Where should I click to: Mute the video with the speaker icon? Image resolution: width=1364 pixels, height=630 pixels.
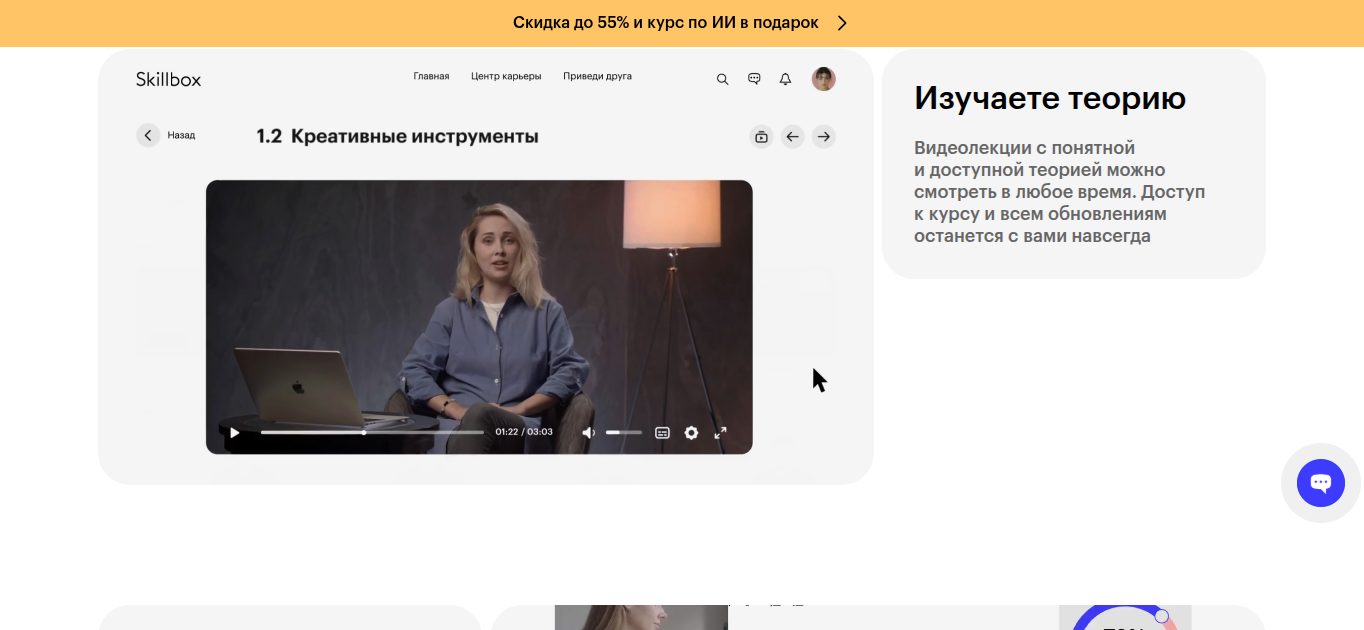589,433
